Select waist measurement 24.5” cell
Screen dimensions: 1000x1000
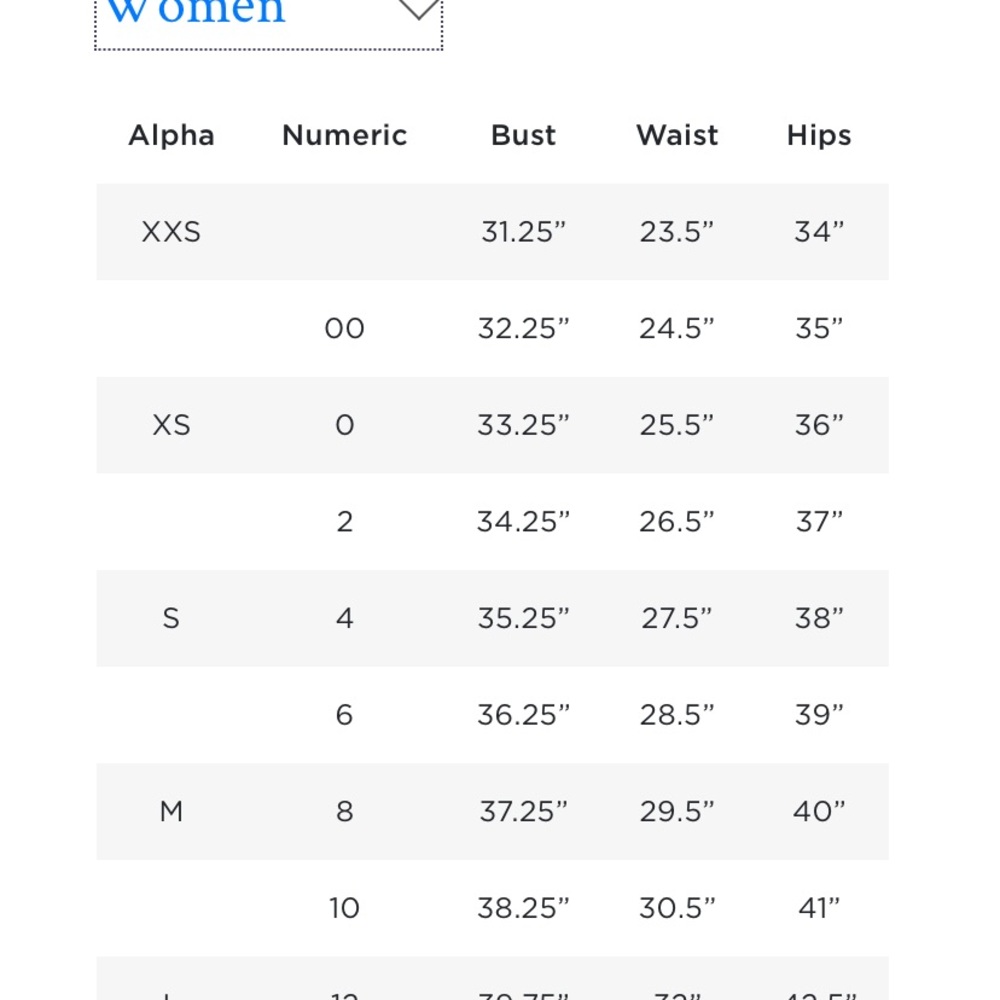click(x=677, y=329)
